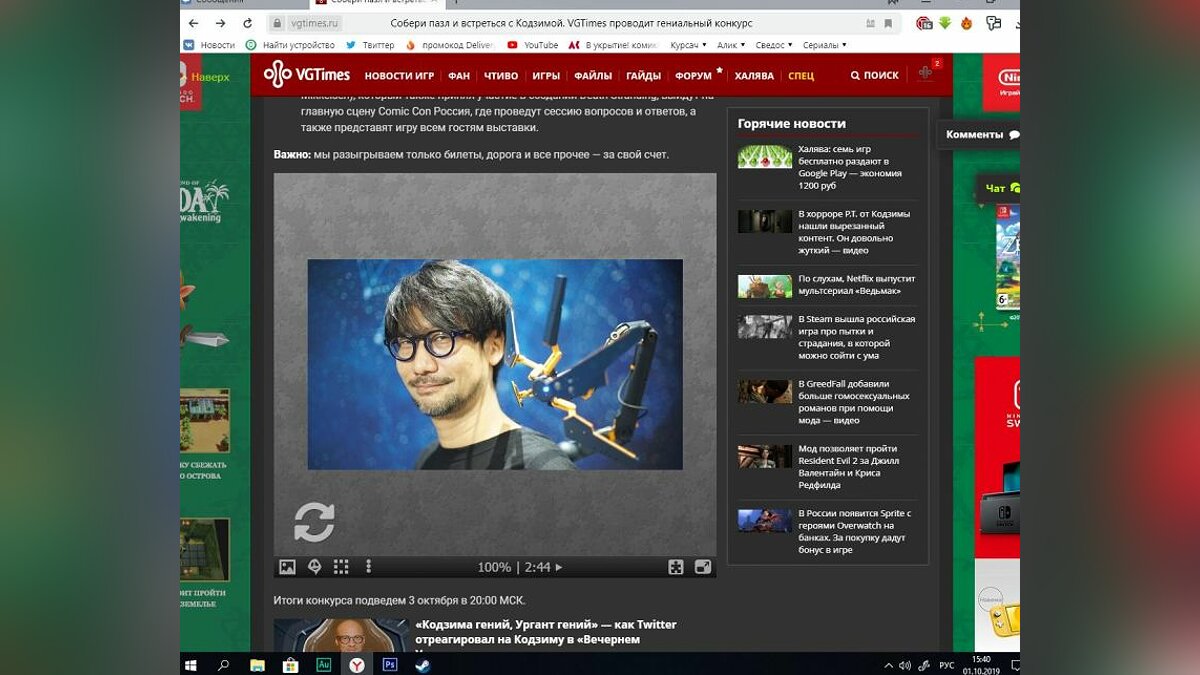Expand the Курсач bookmarks folder
1200x675 pixels.
click(688, 45)
